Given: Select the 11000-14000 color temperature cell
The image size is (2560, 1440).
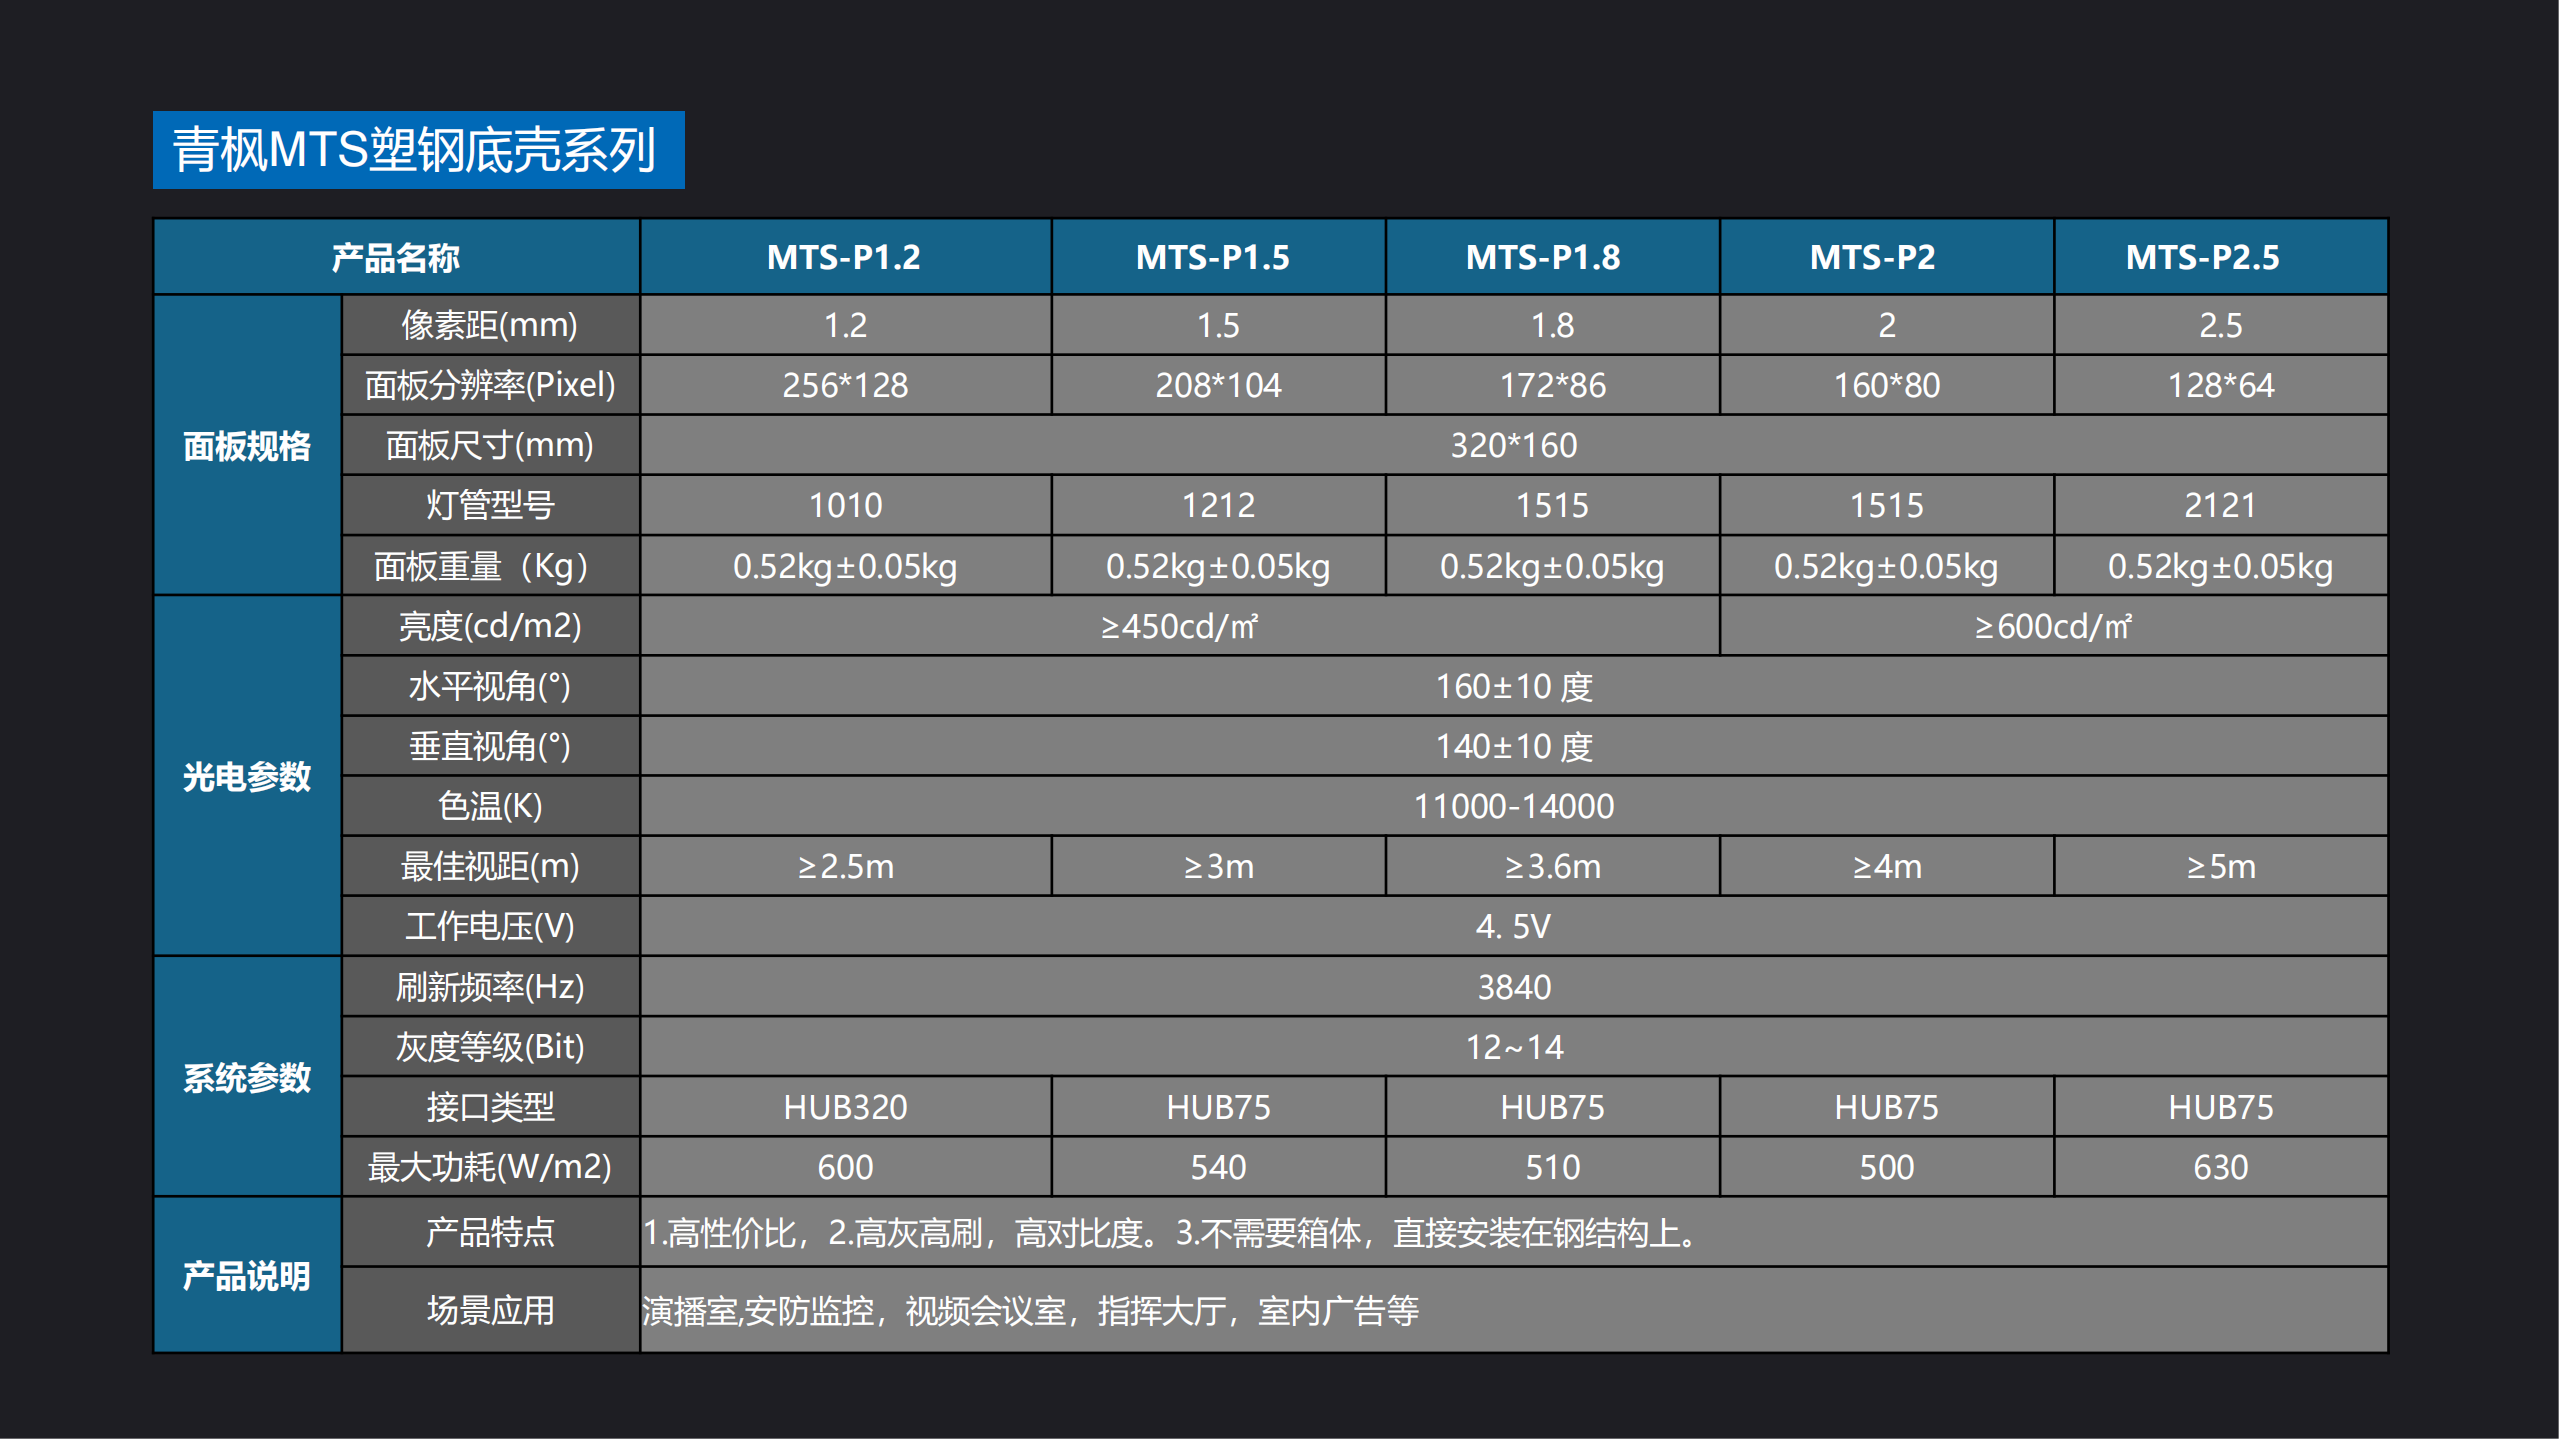Looking at the screenshot, I should click(x=1513, y=806).
